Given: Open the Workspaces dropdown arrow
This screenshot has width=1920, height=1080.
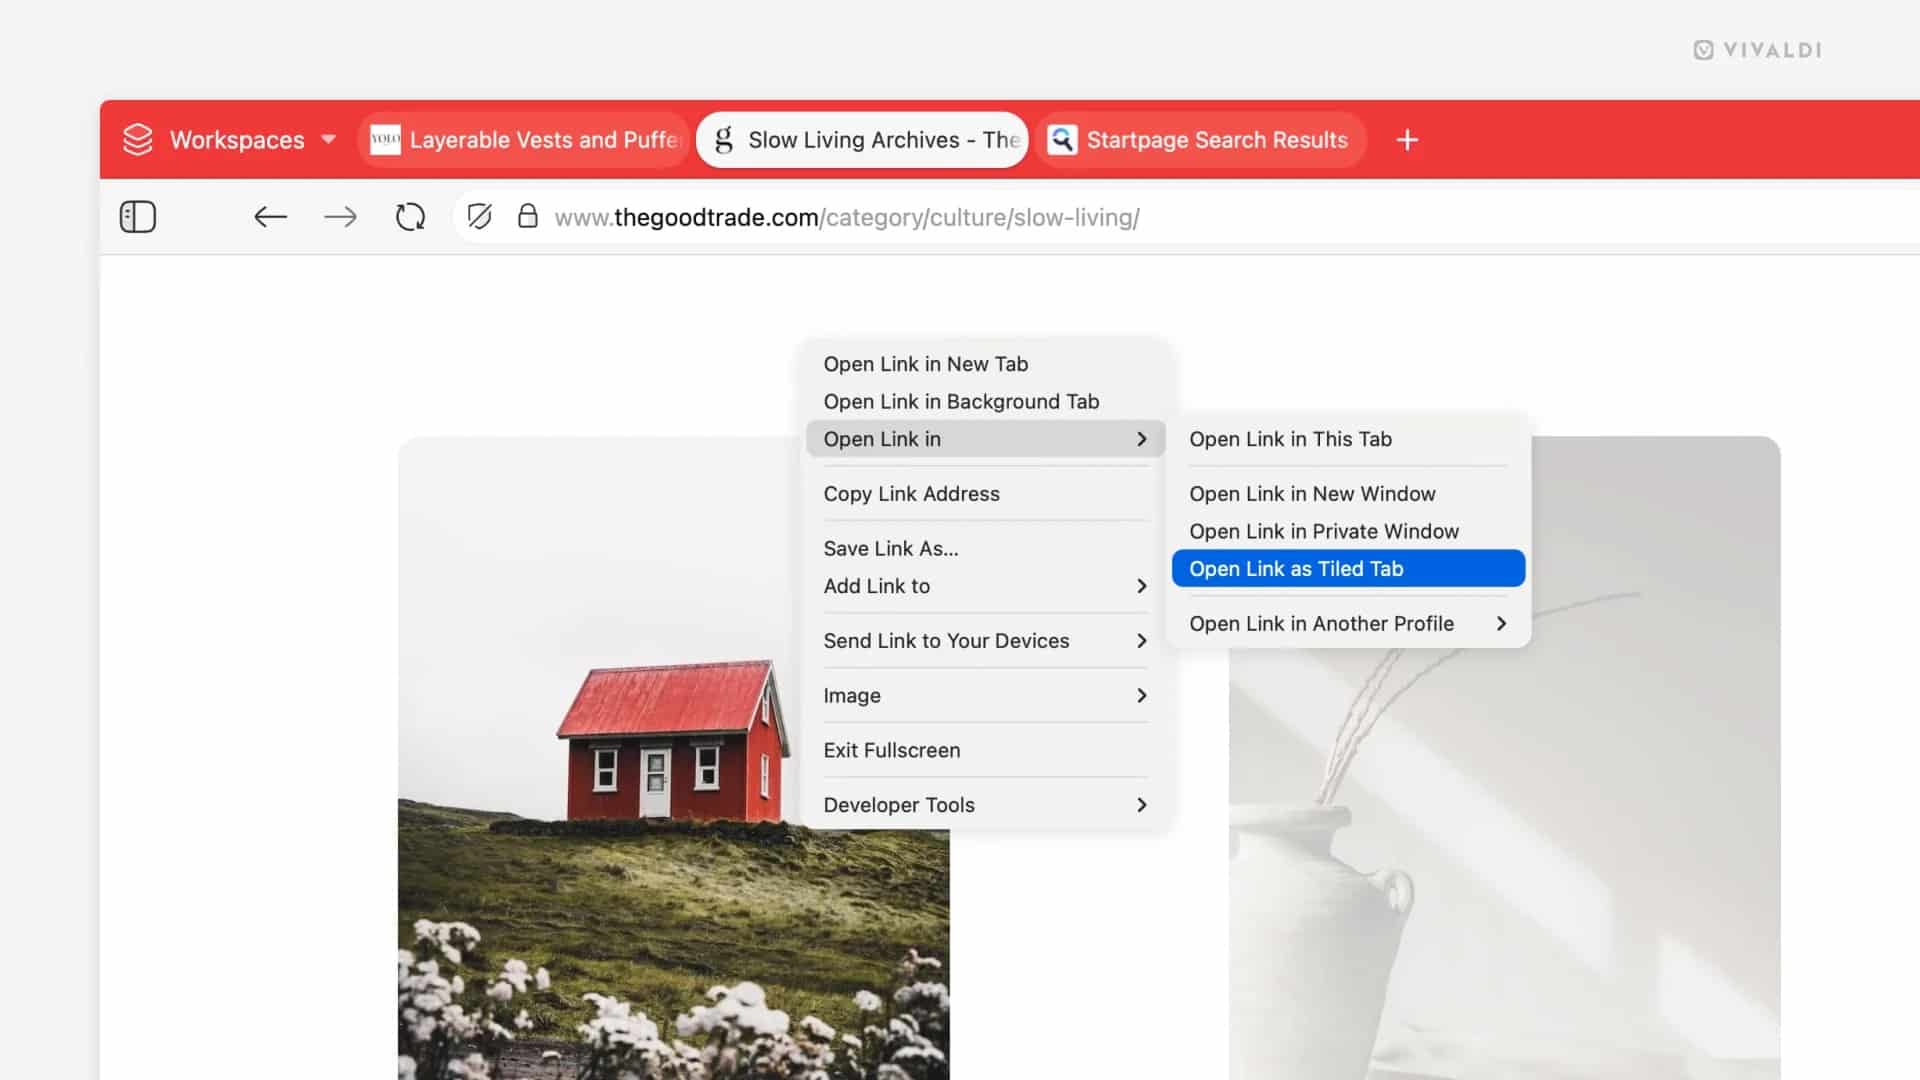Looking at the screenshot, I should pyautogui.click(x=328, y=140).
